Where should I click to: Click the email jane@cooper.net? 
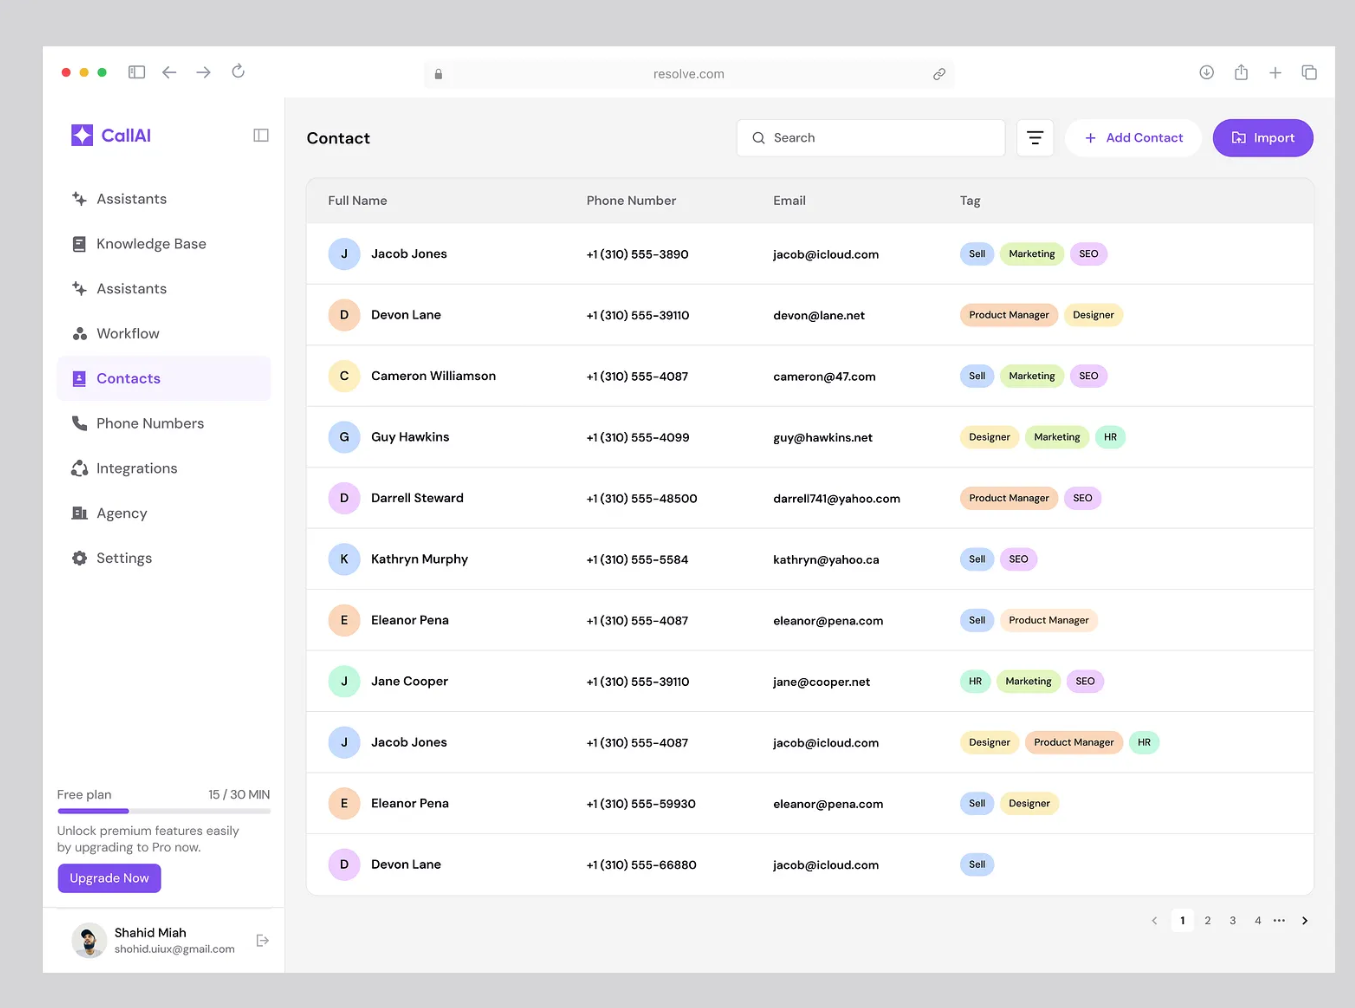pos(822,682)
